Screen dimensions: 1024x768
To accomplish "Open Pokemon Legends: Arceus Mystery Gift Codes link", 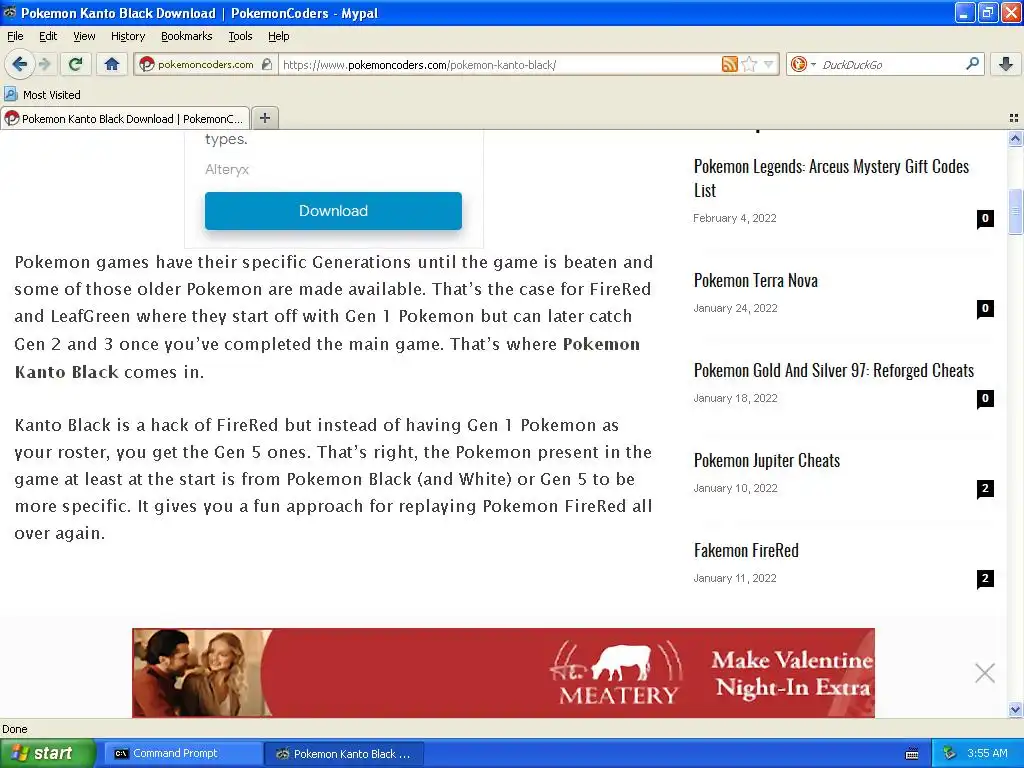I will coord(831,178).
